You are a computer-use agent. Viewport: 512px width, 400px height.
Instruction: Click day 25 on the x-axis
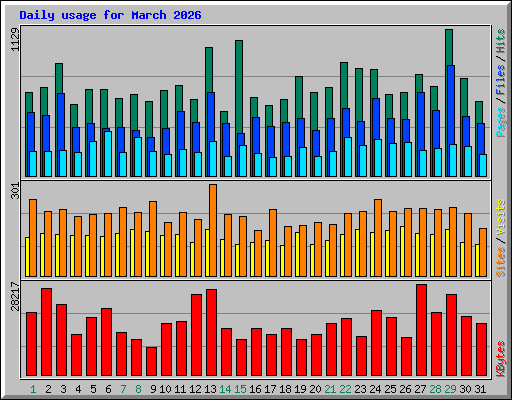tap(390, 389)
